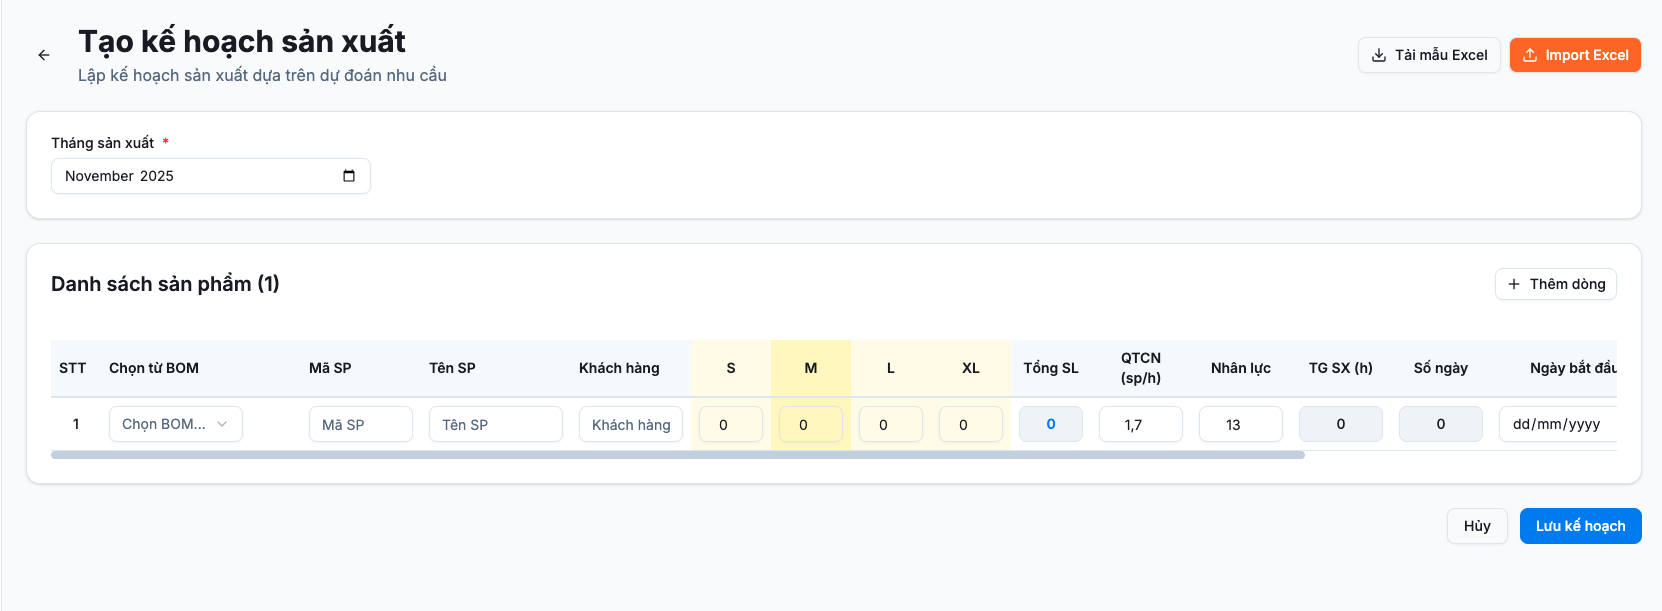Open the Ngày bắt đầu date field
1662x611 pixels.
click(1557, 424)
